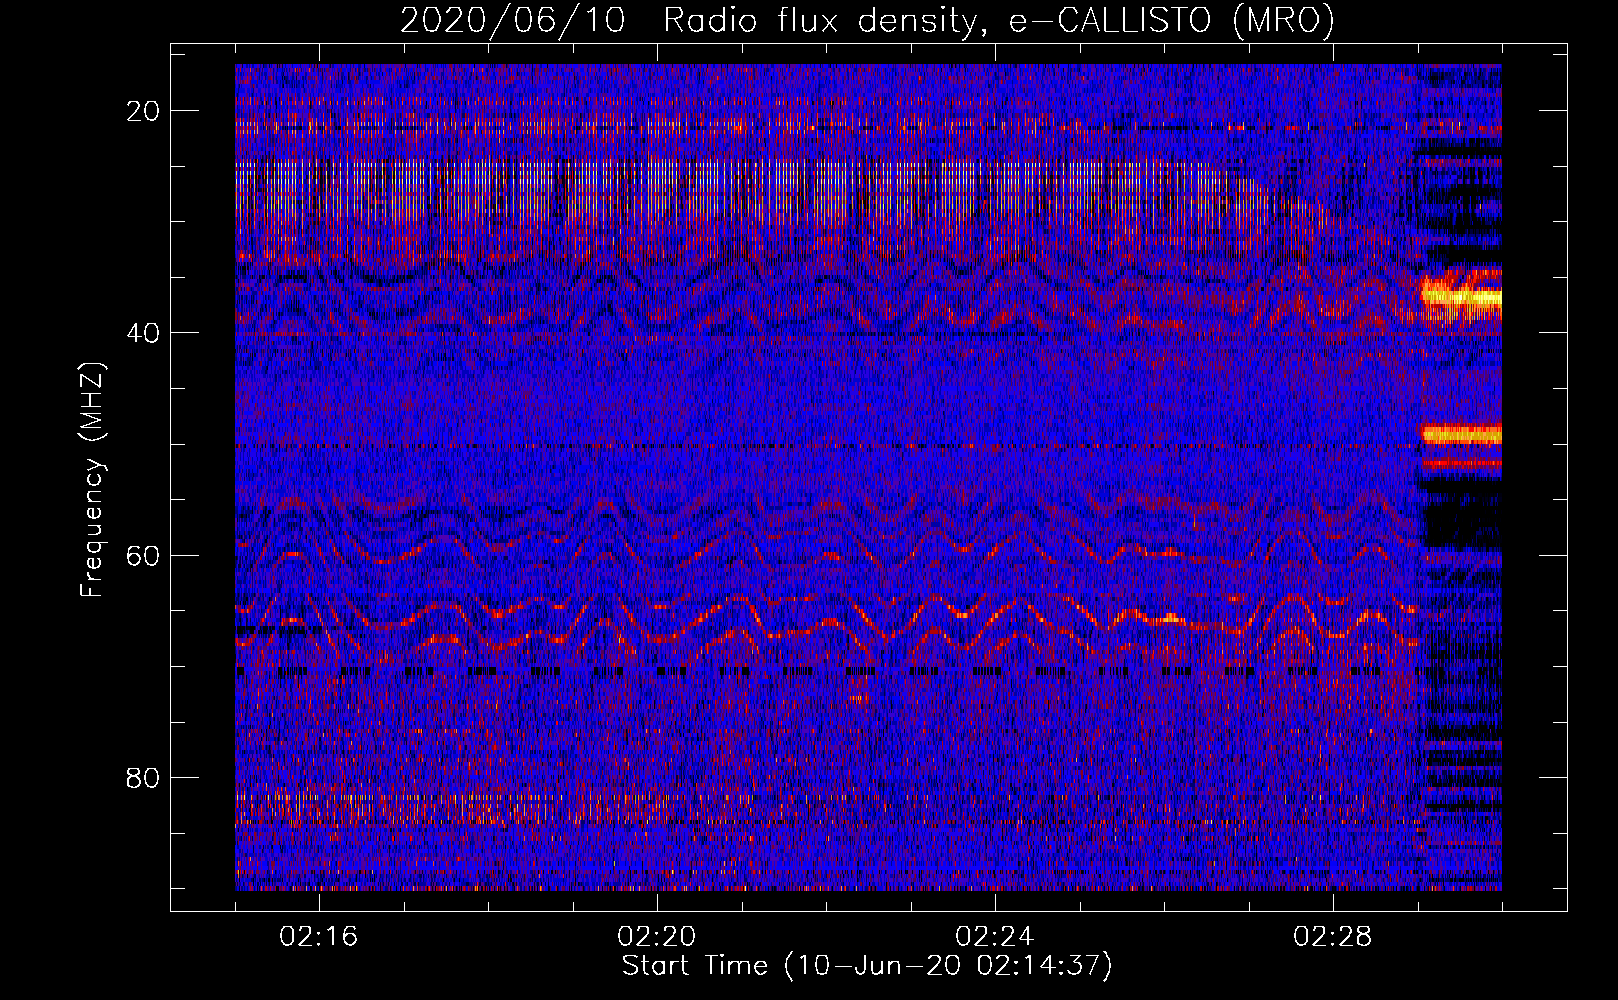Click the 60 frequency tick label
This screenshot has width=1618, height=1000.
[x=143, y=555]
